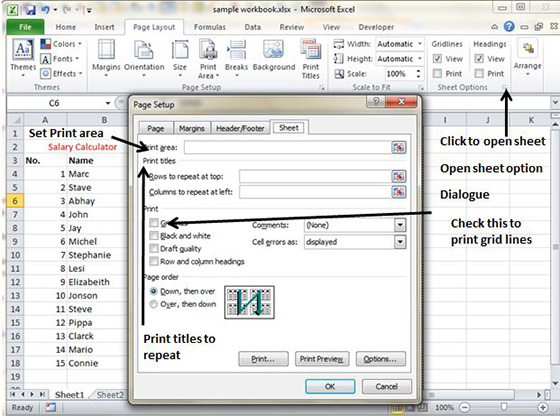Screen dimensions: 560x416
Task: Select Over, then down page order
Action: tap(154, 304)
